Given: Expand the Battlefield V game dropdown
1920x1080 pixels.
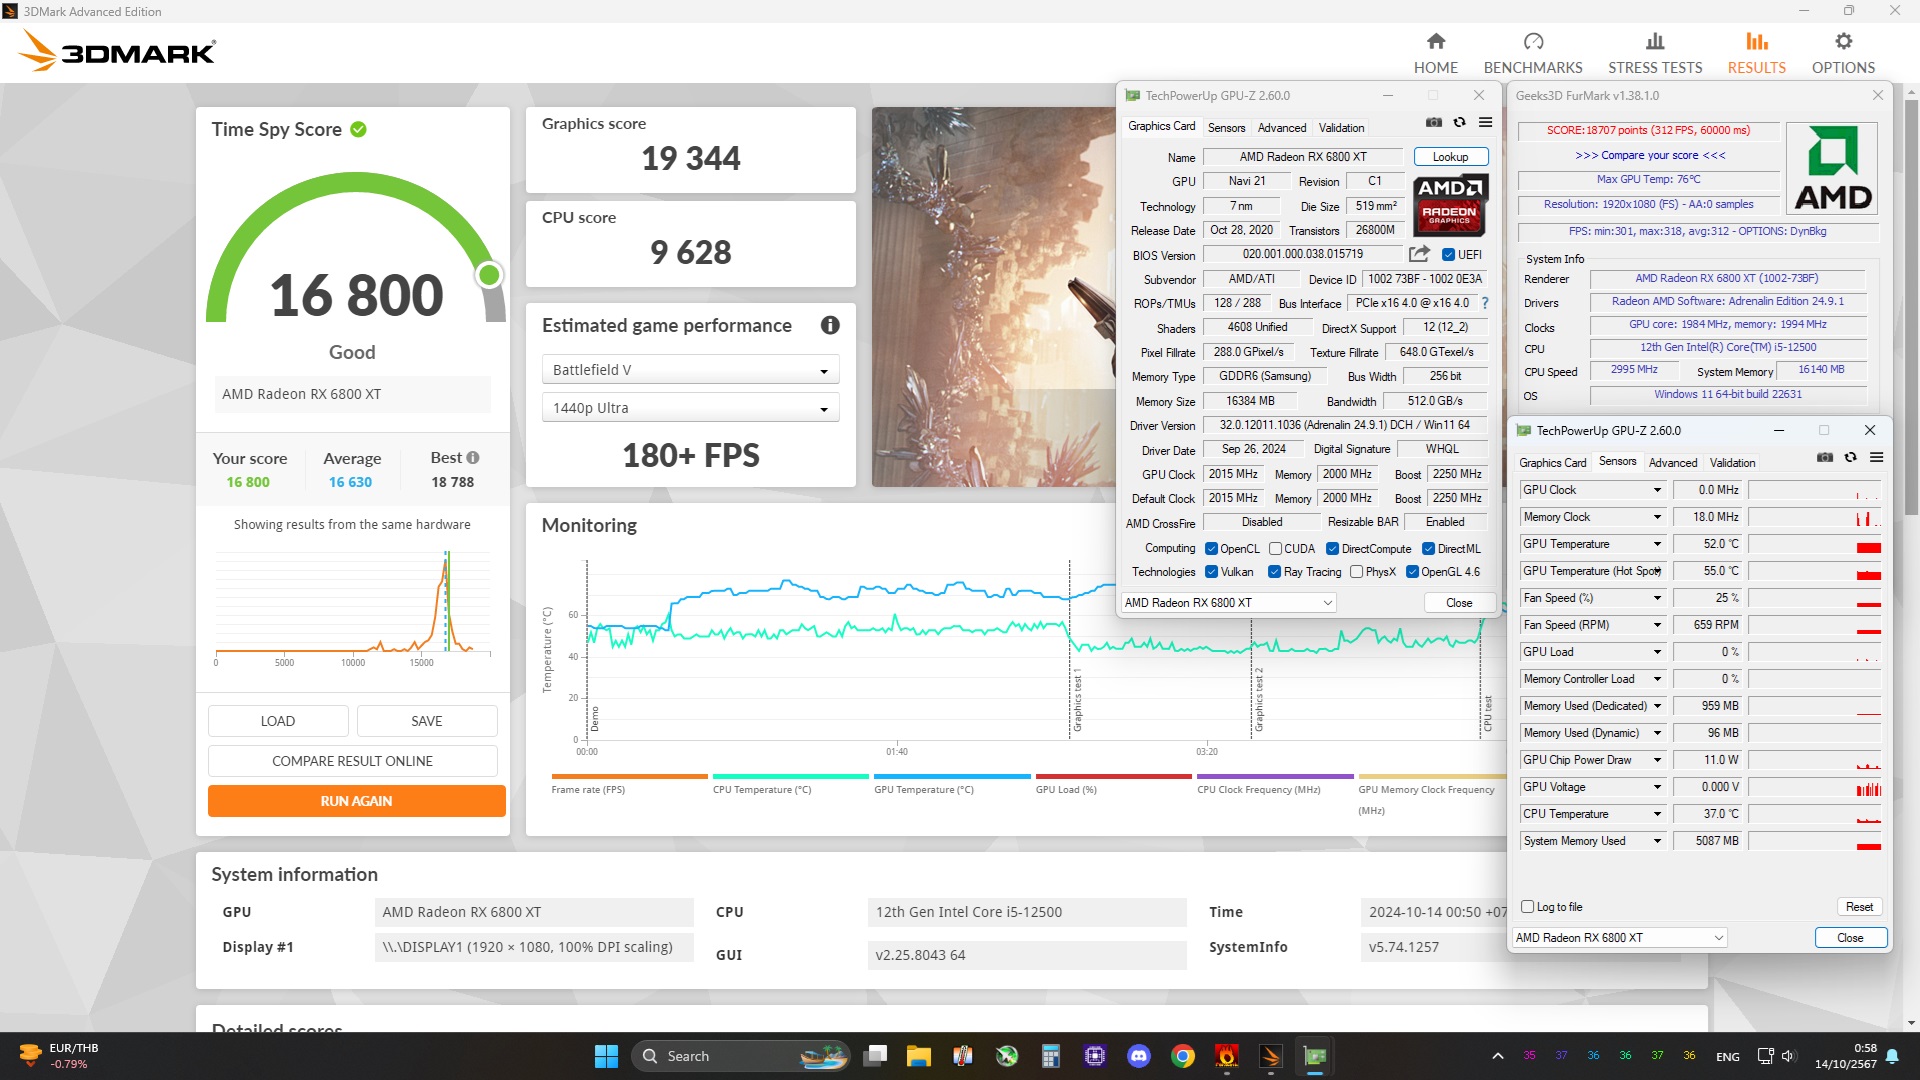Looking at the screenshot, I should (690, 370).
